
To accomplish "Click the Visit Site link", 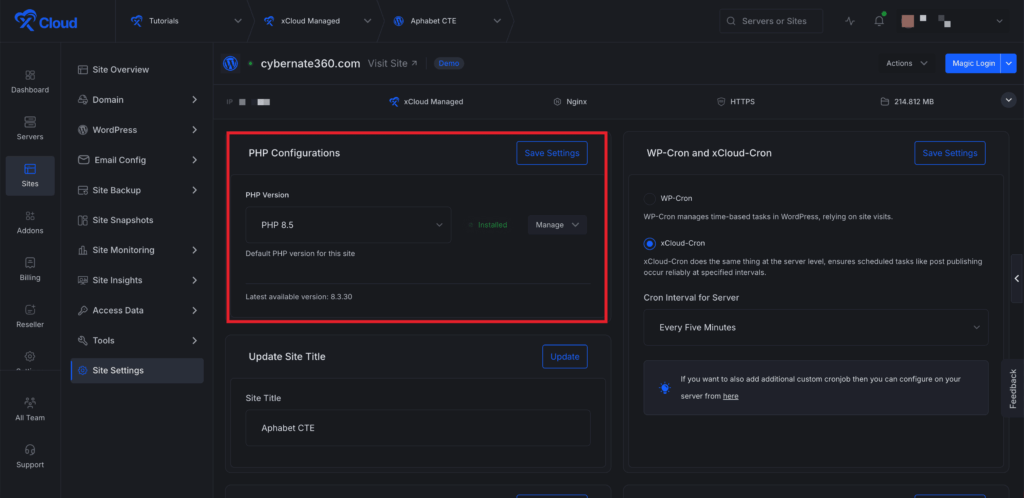I will tap(393, 63).
